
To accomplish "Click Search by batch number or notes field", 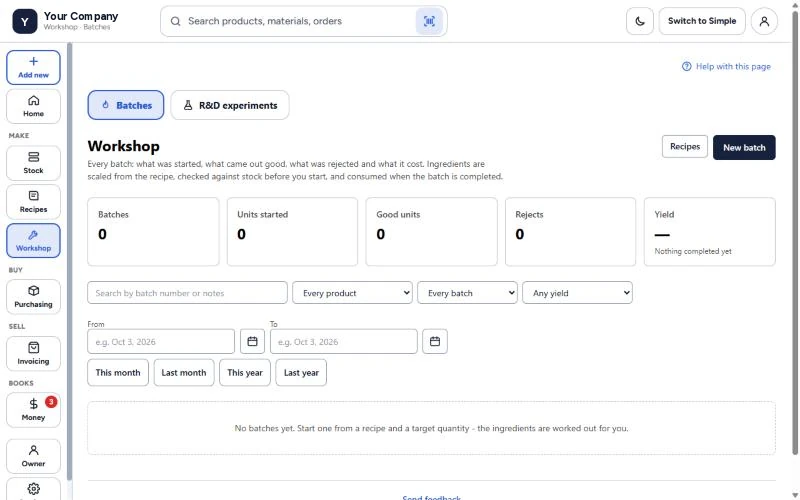I will pos(187,293).
